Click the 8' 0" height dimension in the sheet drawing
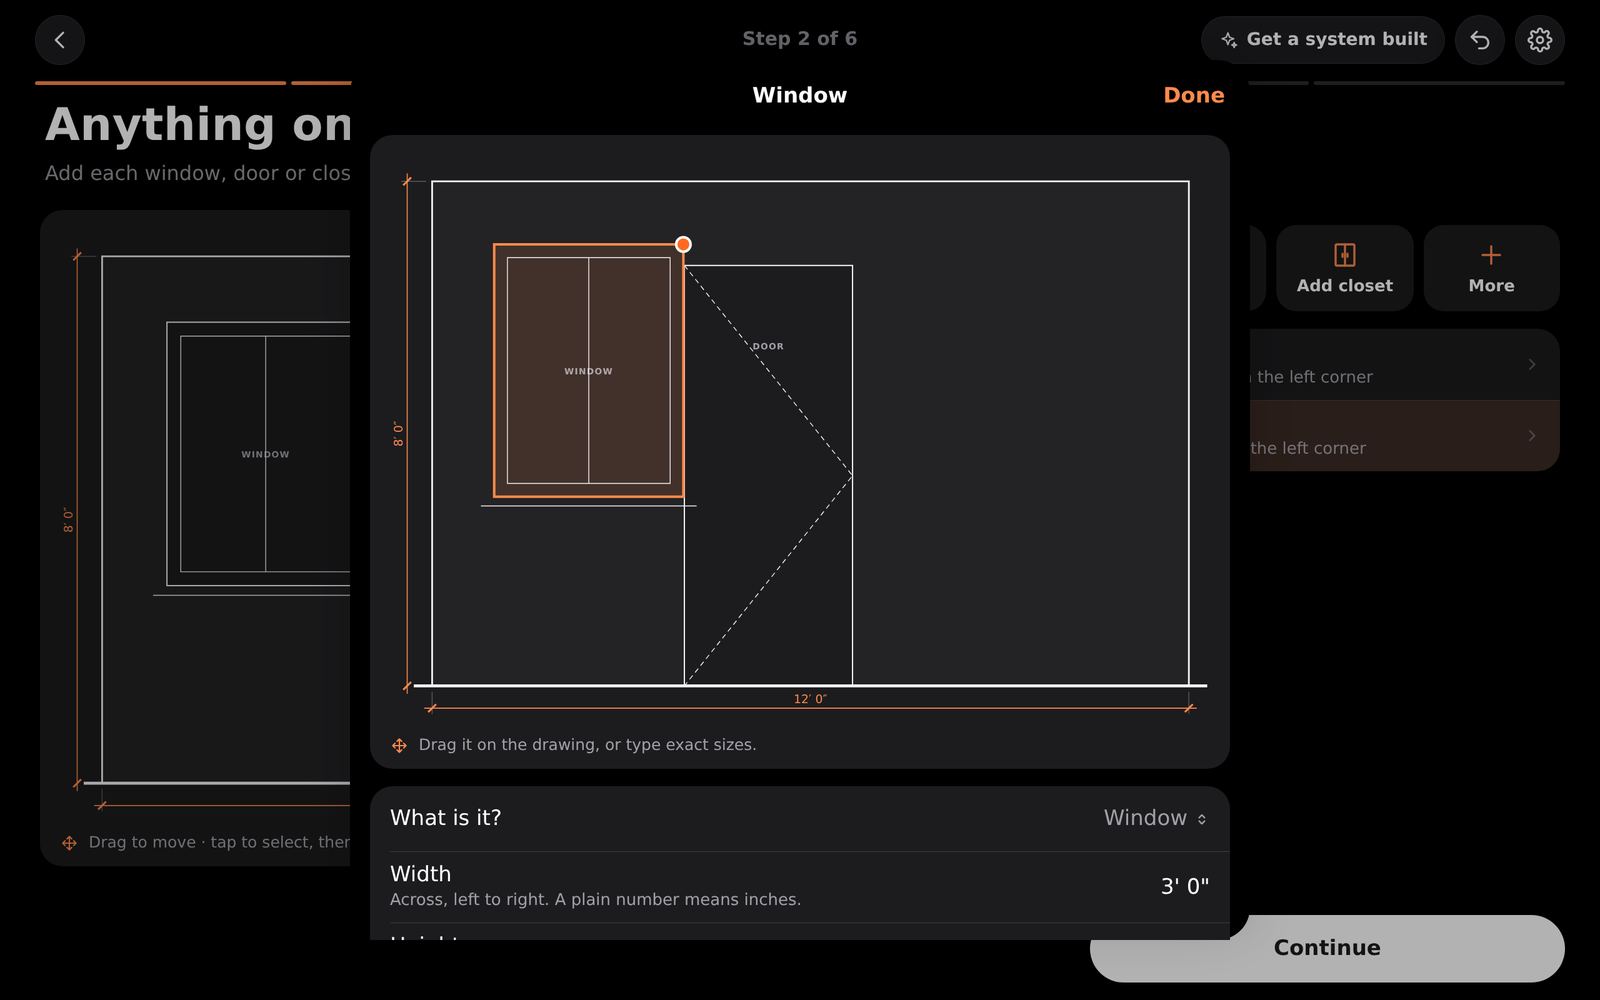1600x1000 pixels. pos(398,434)
